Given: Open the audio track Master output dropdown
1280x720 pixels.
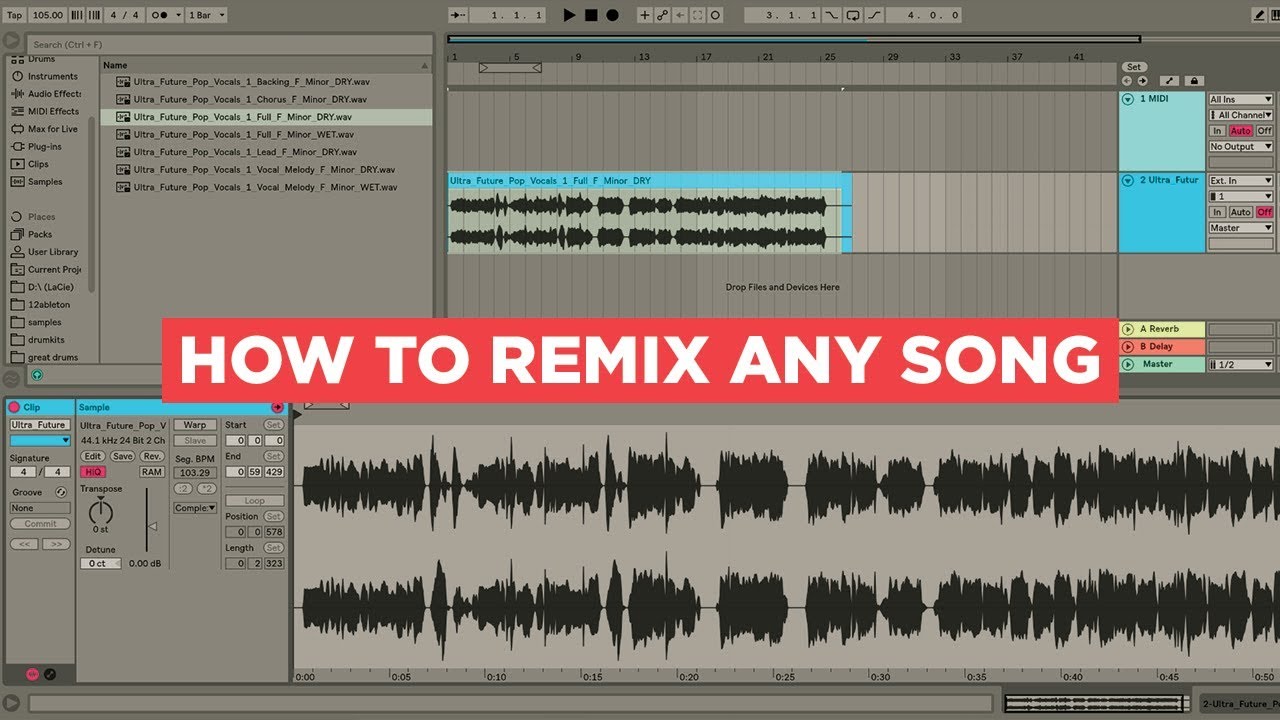Looking at the screenshot, I should (x=1241, y=228).
